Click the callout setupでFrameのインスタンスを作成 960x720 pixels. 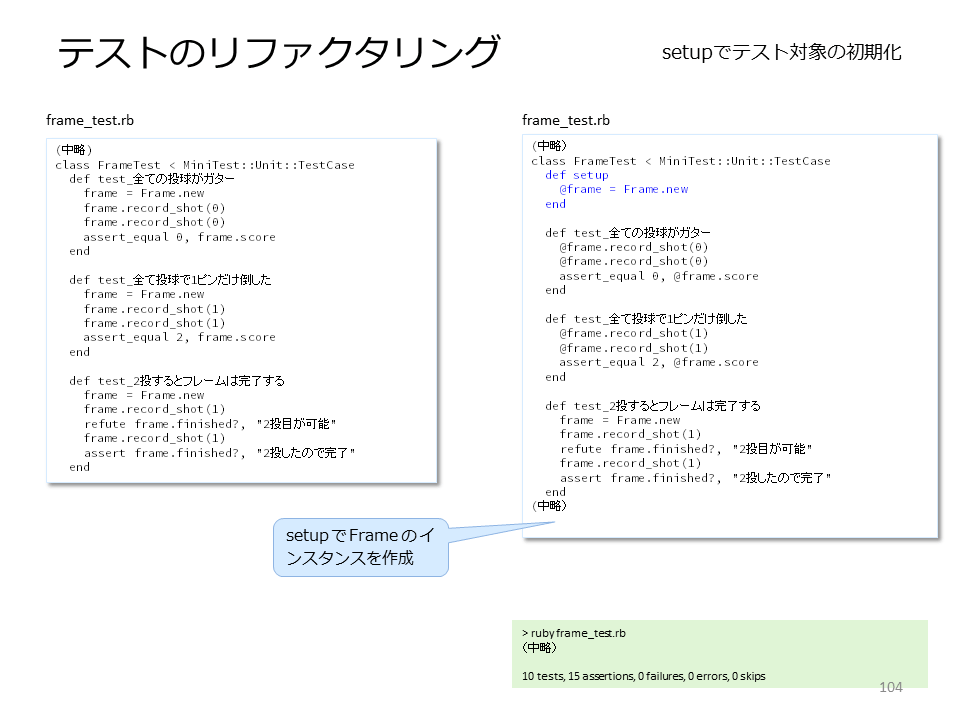click(361, 547)
